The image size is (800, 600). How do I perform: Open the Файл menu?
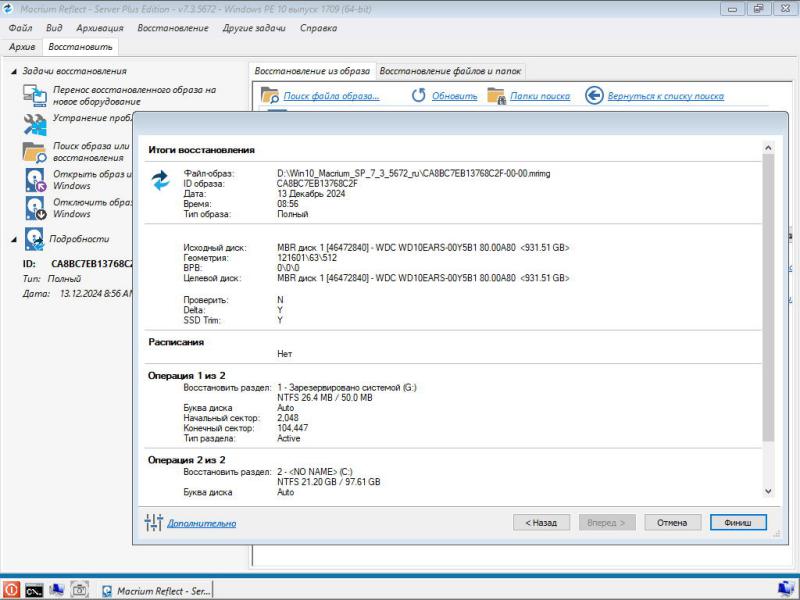[20, 28]
